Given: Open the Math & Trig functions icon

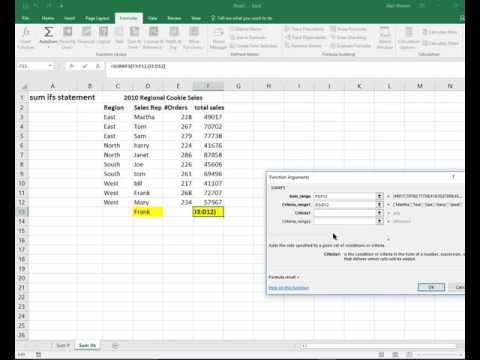Looking at the screenshot, I should coord(173,32).
